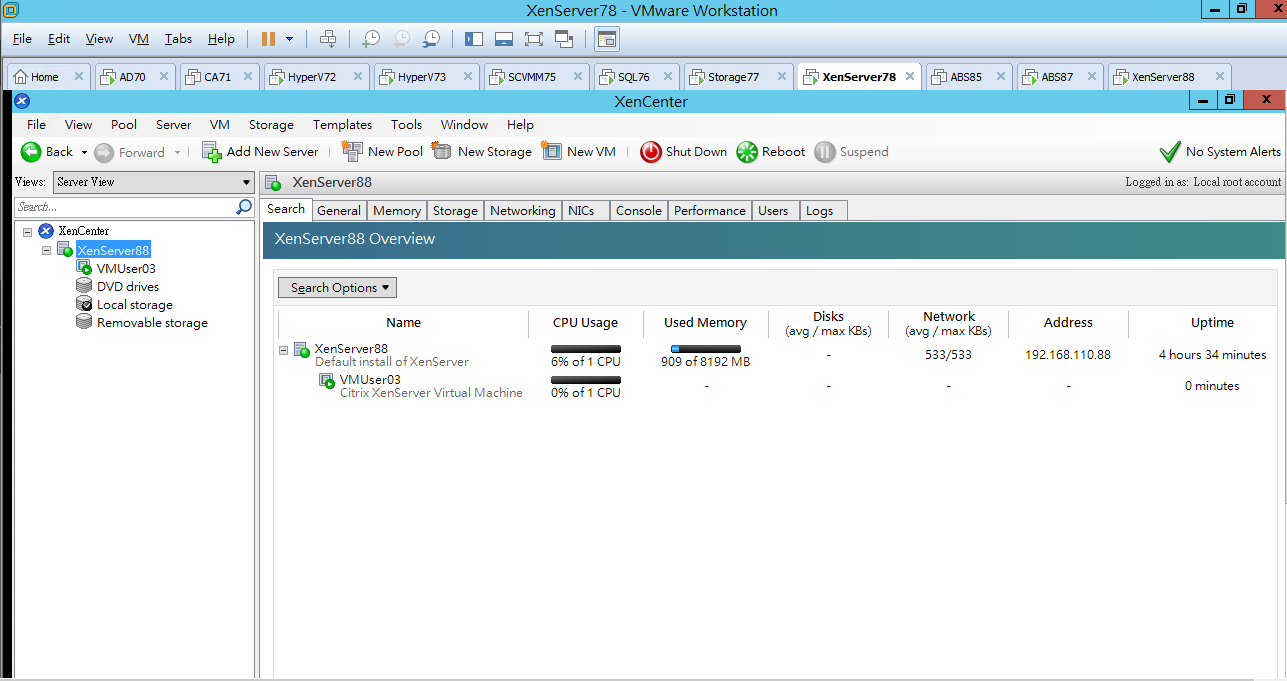1287x681 pixels.
Task: Open the Storage menu in XenCenter
Action: tap(271, 125)
